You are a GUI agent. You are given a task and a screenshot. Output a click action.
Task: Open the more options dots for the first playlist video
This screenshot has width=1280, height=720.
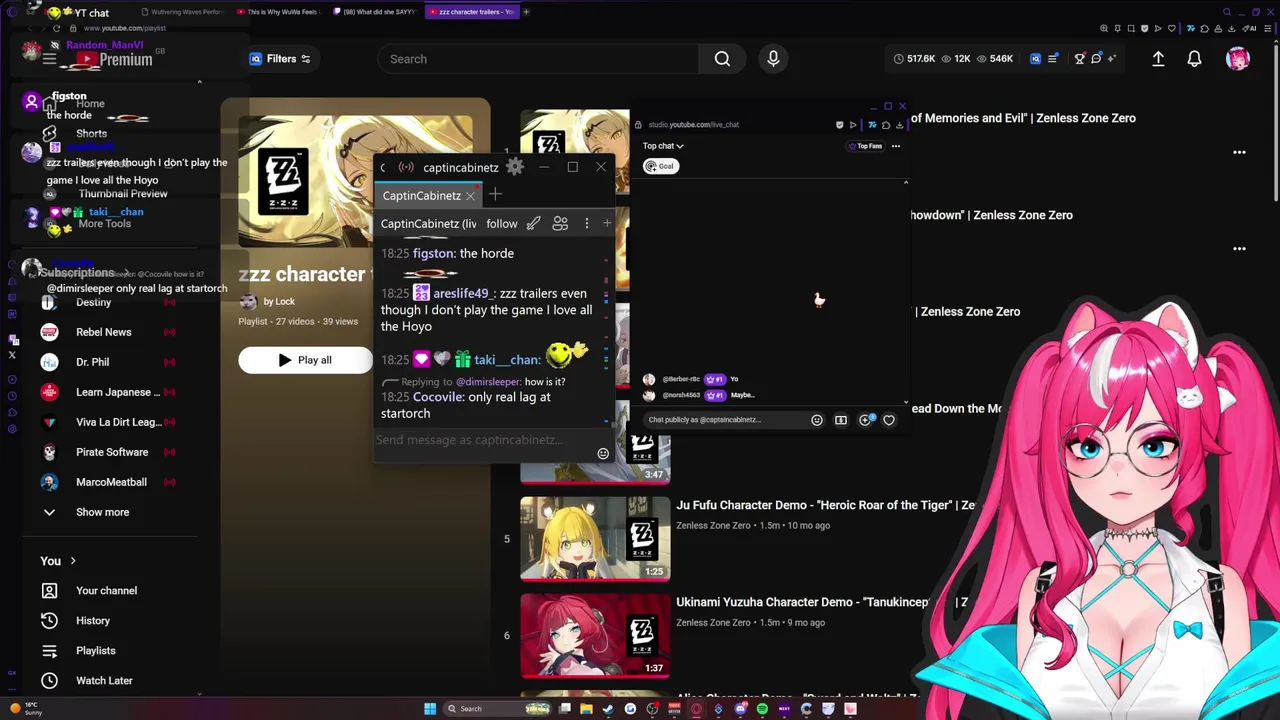click(x=1239, y=152)
